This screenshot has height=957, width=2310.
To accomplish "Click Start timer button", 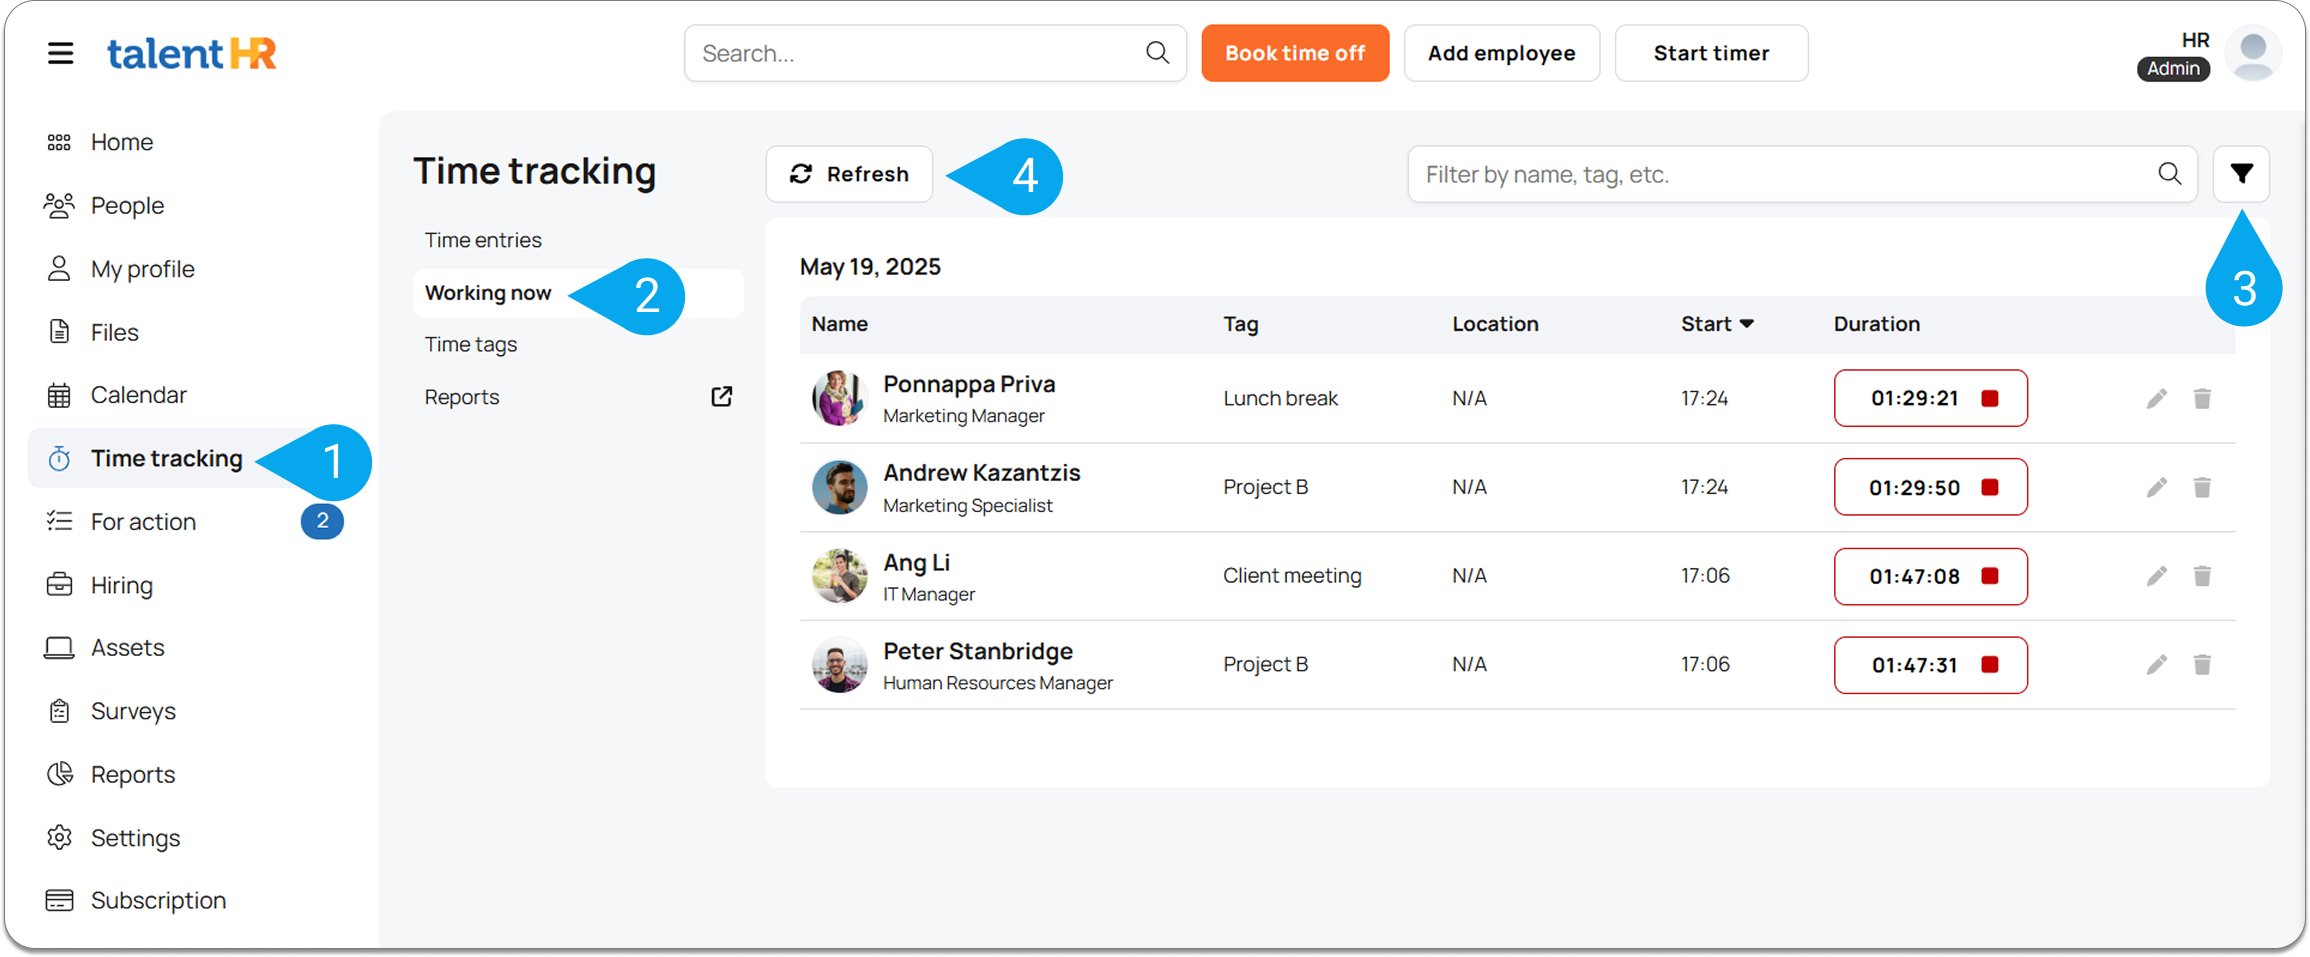I will tap(1711, 53).
